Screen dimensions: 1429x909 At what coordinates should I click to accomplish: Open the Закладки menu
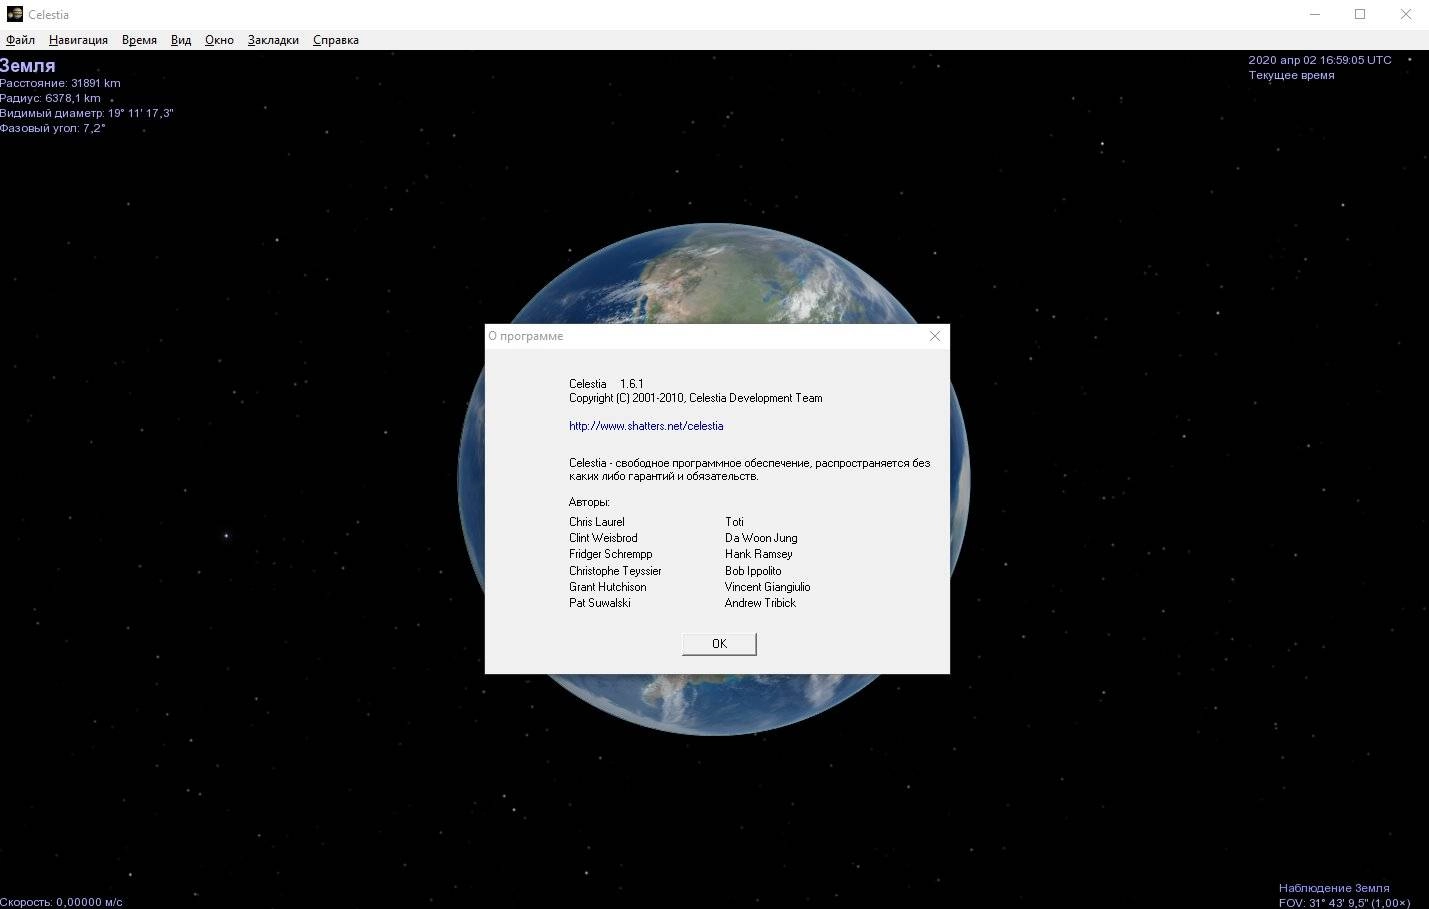click(273, 40)
